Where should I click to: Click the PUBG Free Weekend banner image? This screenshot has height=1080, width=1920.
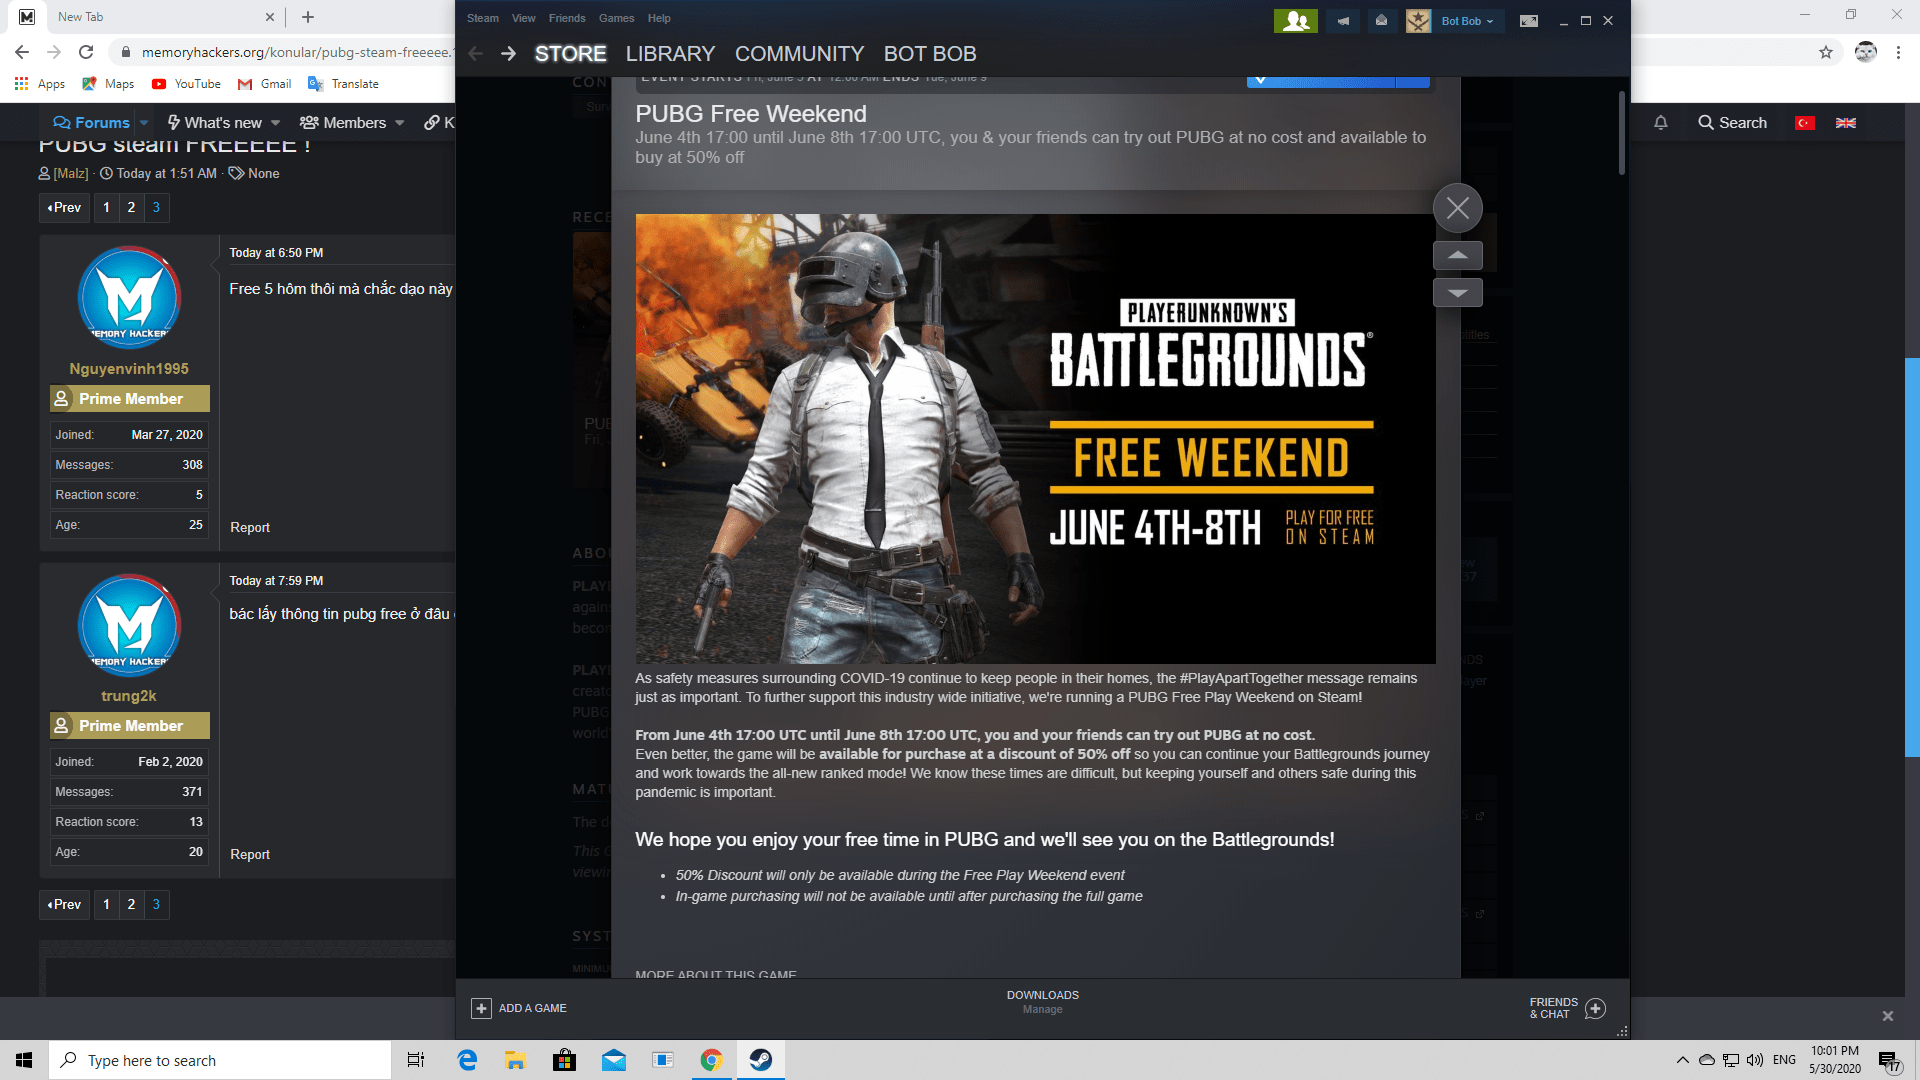(1035, 438)
